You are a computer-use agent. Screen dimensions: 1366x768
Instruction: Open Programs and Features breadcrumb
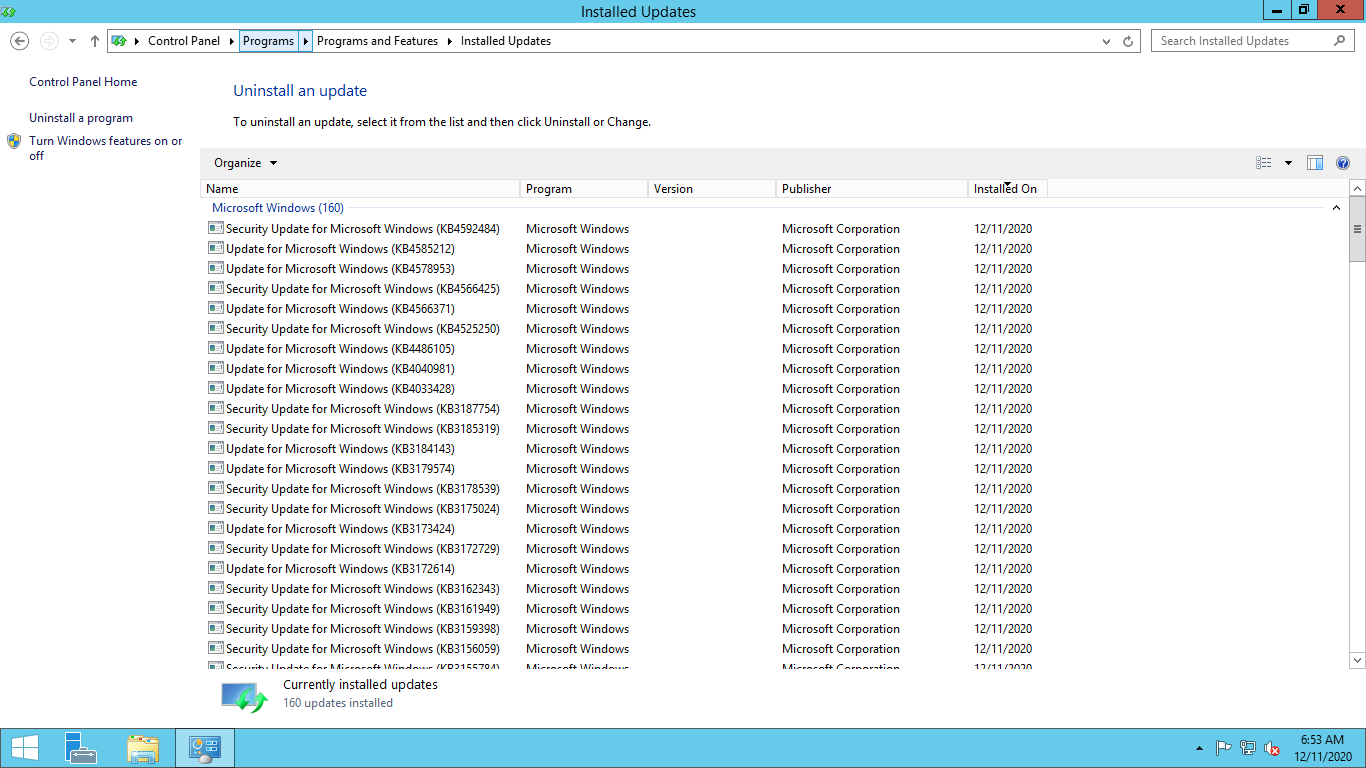(x=377, y=41)
